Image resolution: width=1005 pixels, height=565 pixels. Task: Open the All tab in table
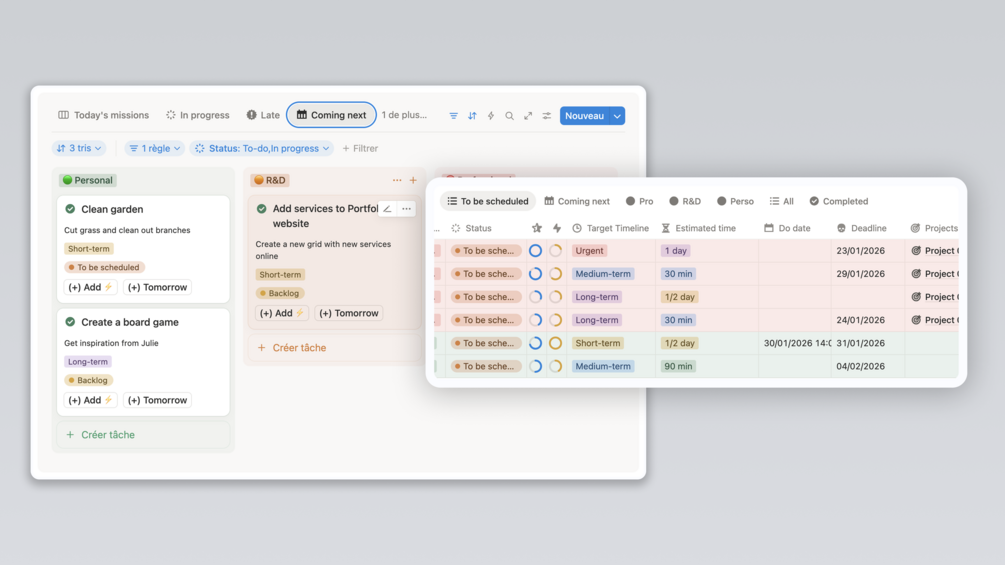coord(781,201)
